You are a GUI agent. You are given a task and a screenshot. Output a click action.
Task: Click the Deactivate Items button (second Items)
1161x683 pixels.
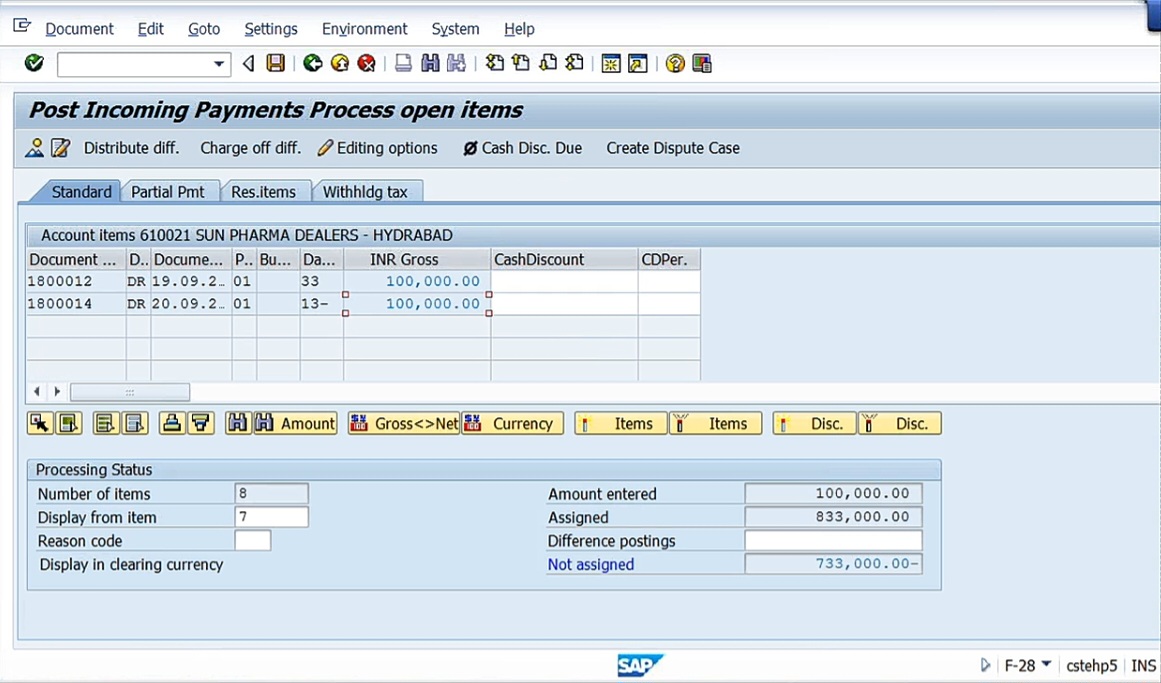716,424
